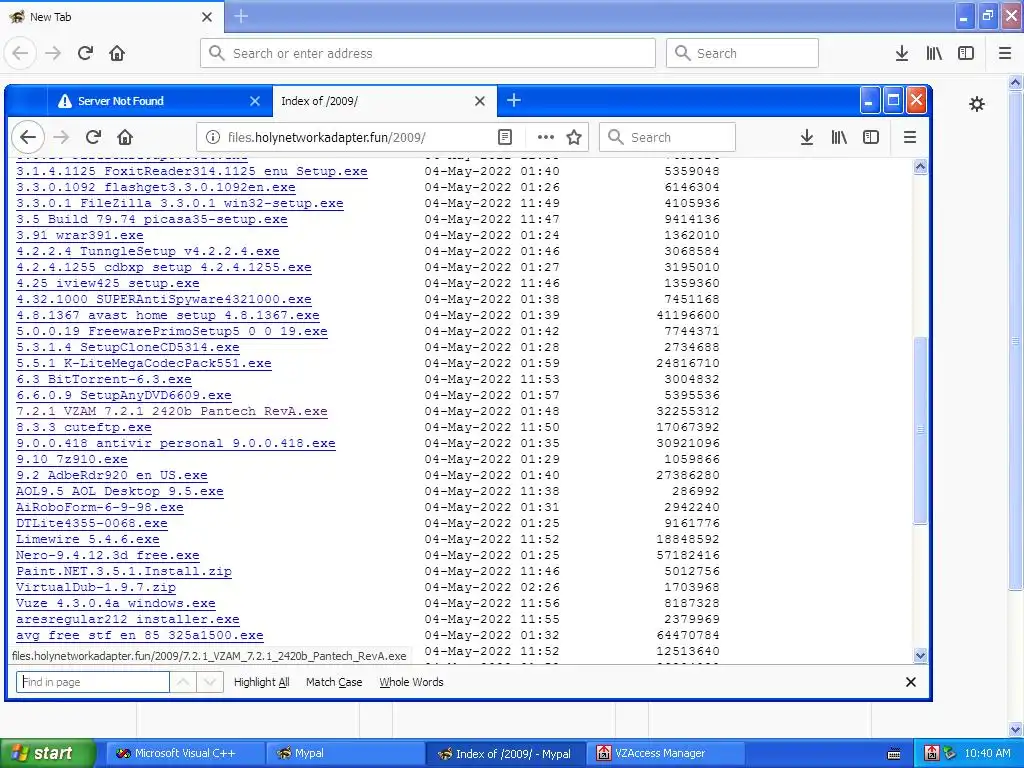Open outer browser hamburger menu

pos(1005,53)
